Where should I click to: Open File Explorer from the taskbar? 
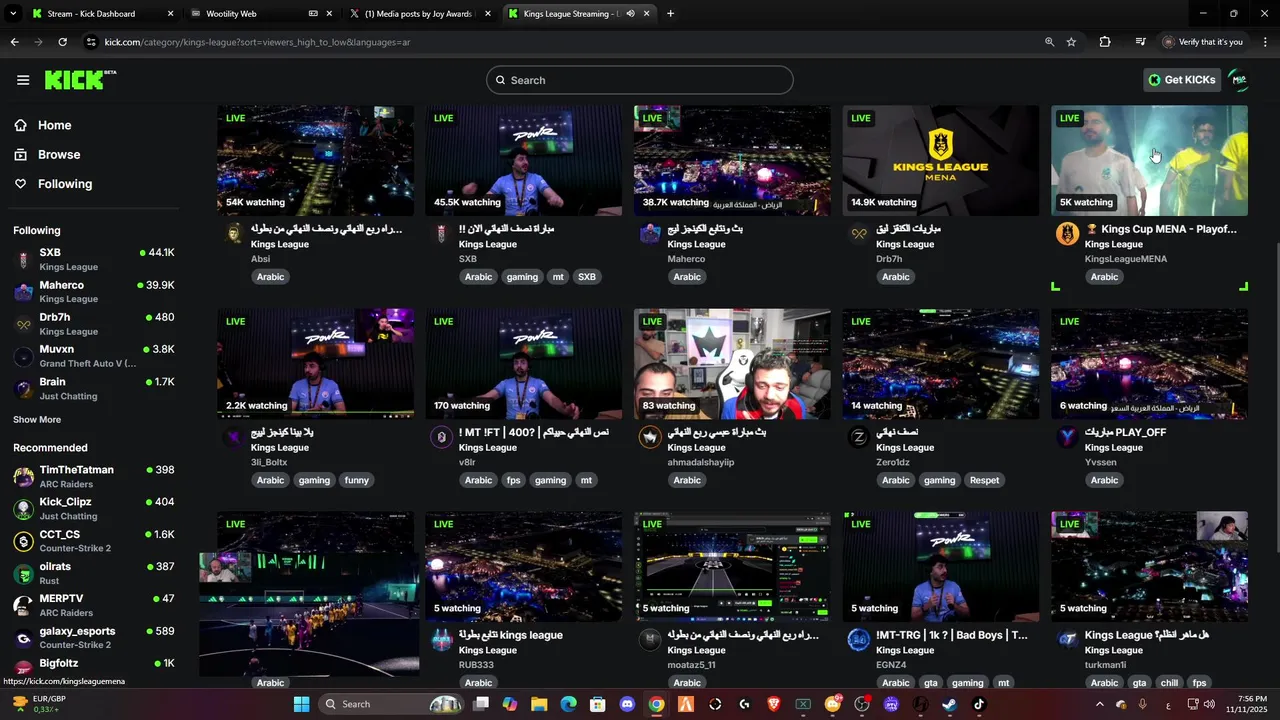click(x=539, y=704)
